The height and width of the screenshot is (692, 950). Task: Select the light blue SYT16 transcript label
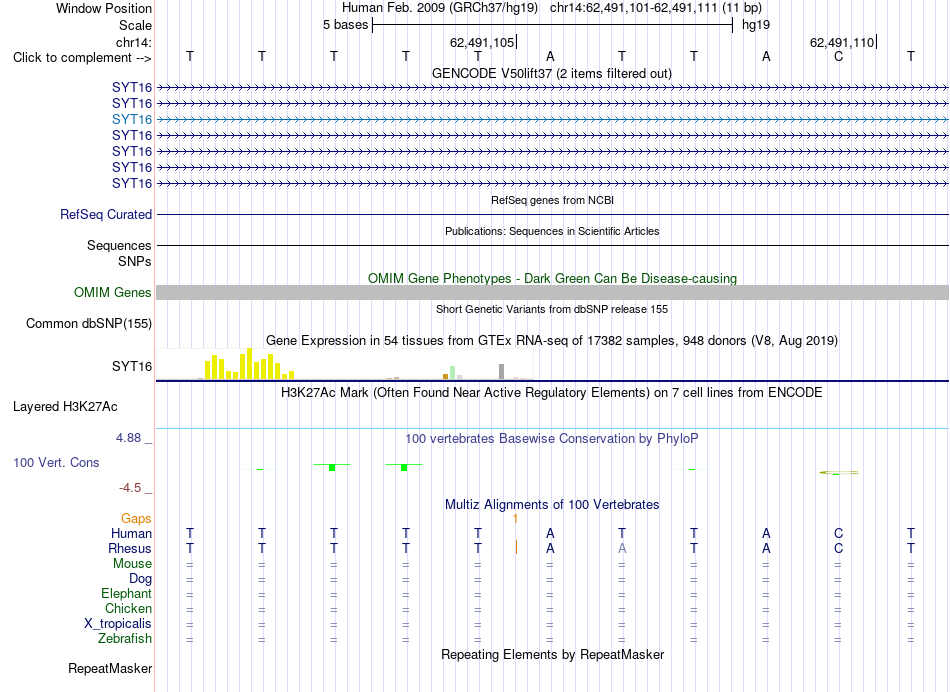coord(131,119)
